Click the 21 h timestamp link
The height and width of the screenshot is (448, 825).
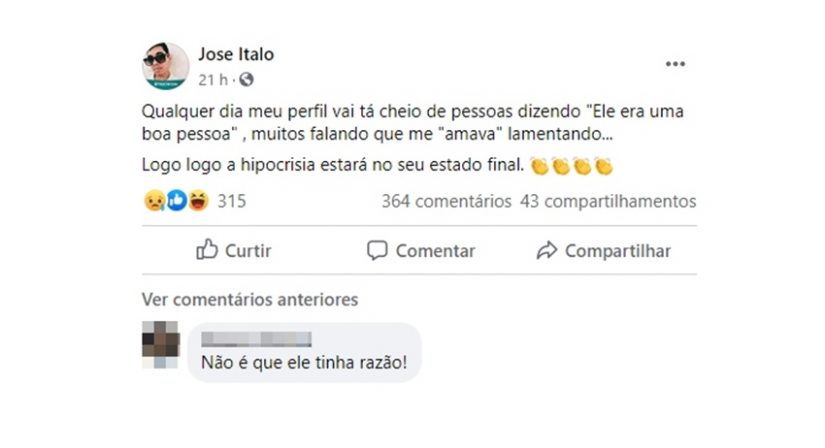[215, 79]
